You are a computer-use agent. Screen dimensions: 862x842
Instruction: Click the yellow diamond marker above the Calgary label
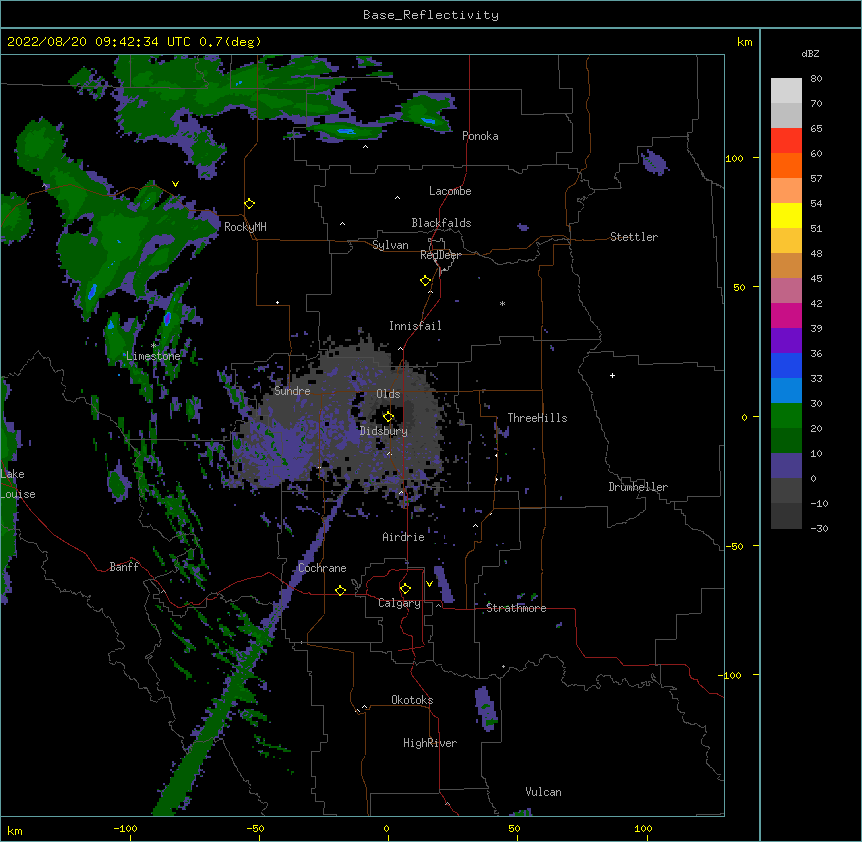tap(406, 589)
